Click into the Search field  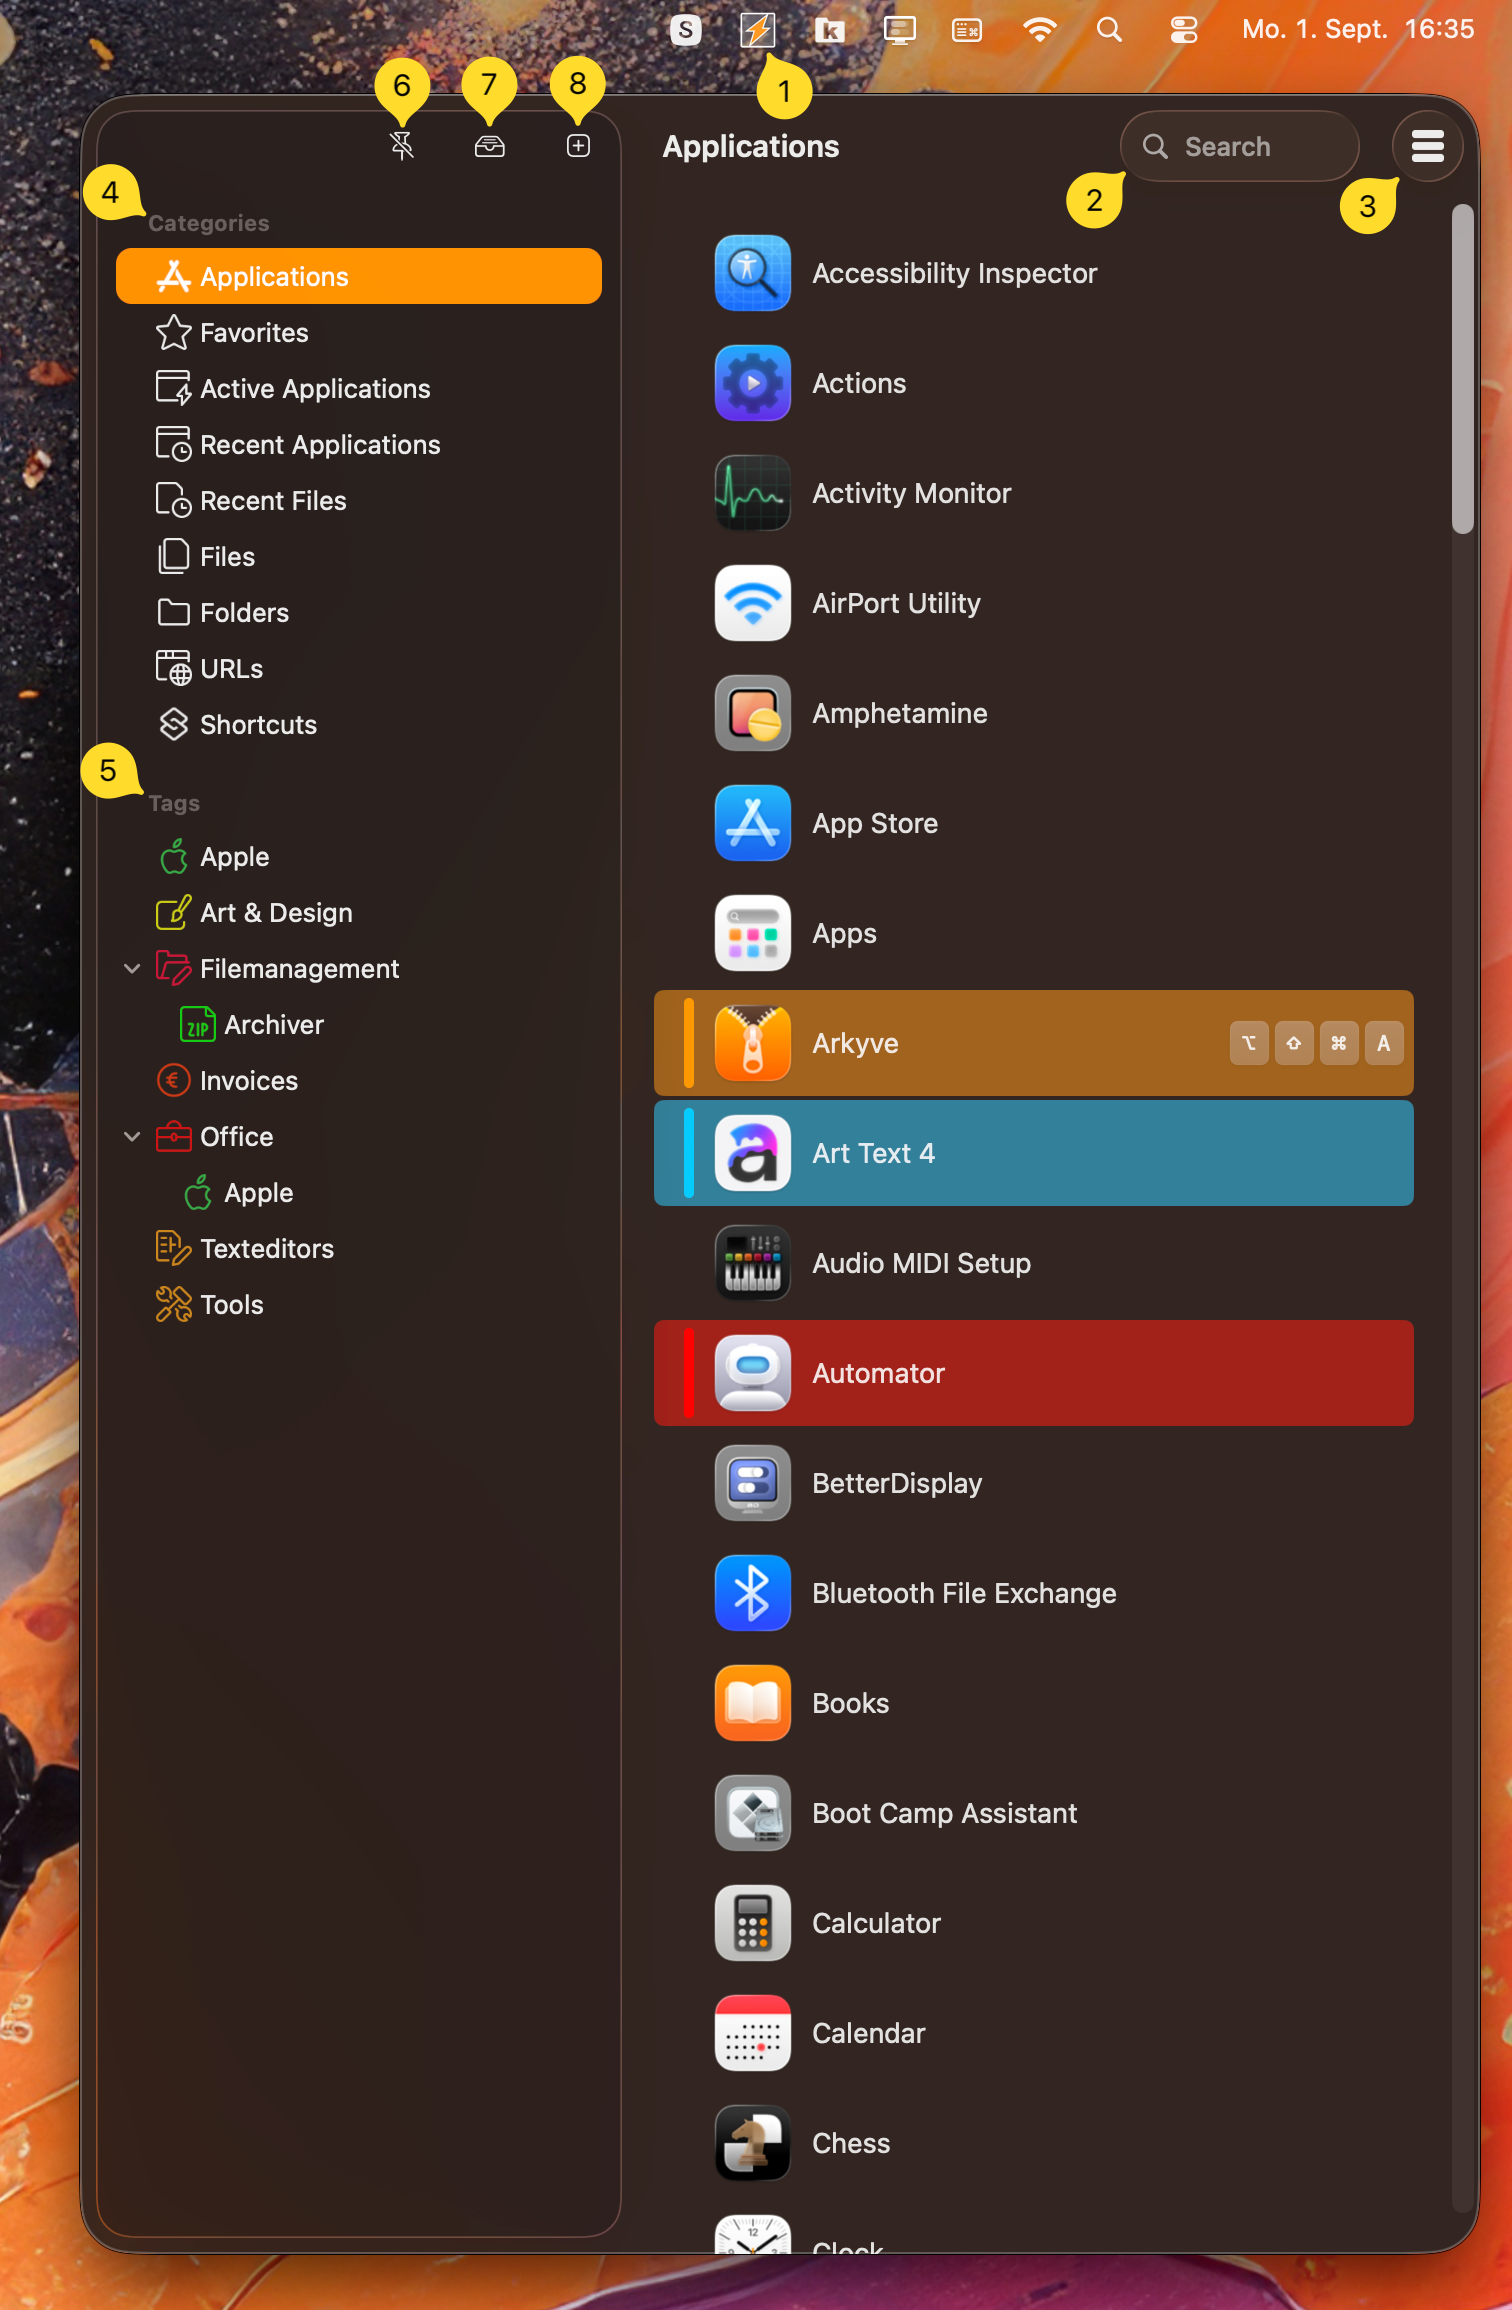click(1239, 146)
